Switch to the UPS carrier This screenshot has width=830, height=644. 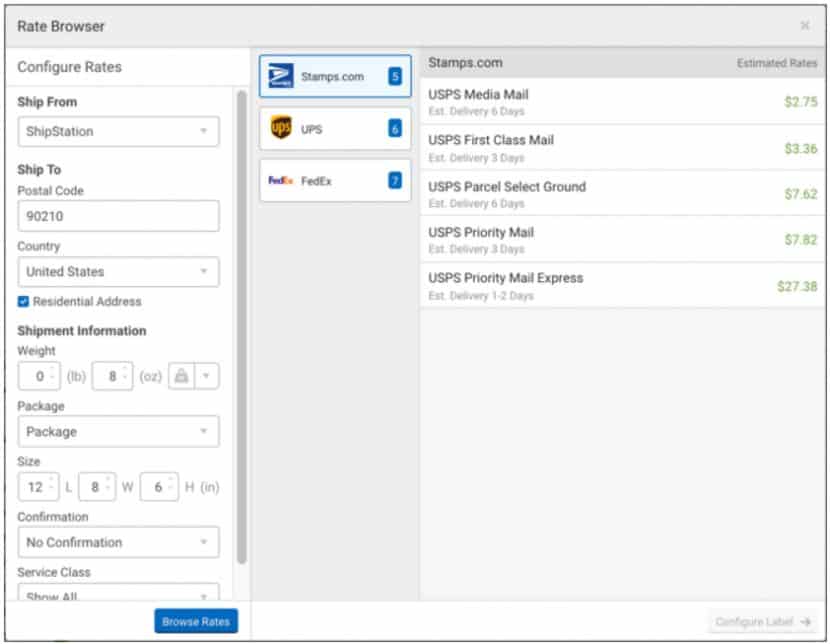tap(334, 128)
